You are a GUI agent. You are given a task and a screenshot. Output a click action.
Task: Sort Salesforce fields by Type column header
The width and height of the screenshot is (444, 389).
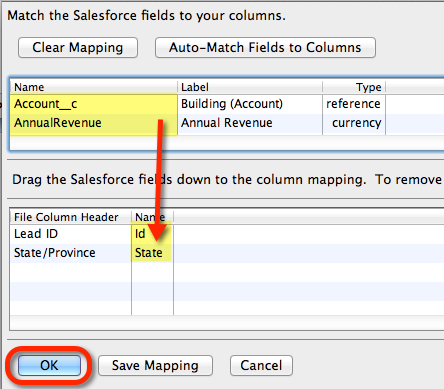pos(354,87)
